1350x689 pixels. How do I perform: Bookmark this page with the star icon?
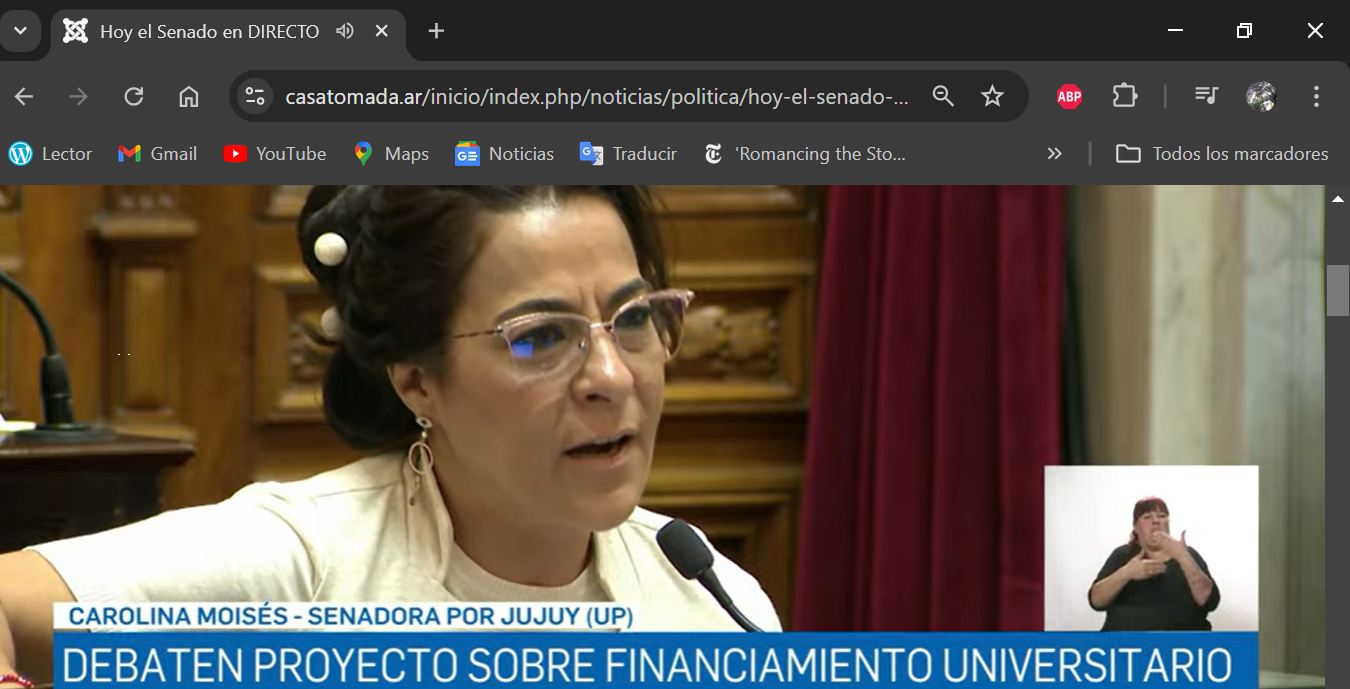991,96
